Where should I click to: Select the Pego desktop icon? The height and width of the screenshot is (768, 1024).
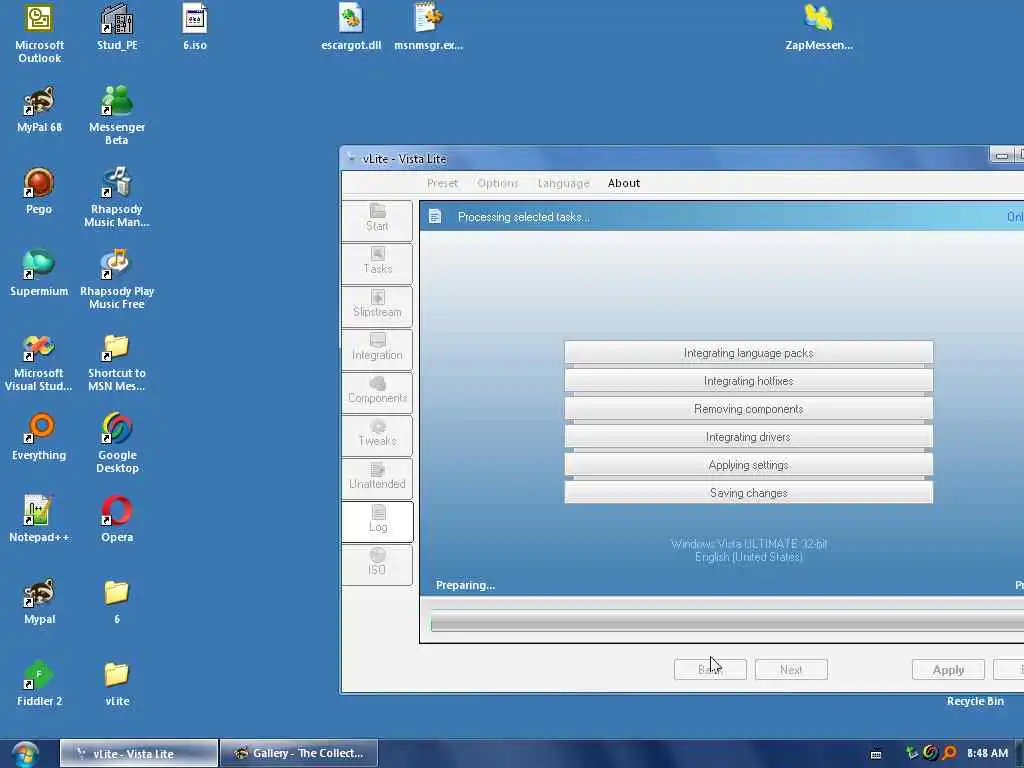(39, 191)
